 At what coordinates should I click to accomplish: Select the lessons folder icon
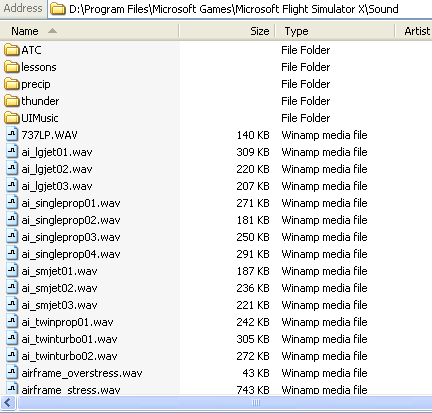[12, 67]
